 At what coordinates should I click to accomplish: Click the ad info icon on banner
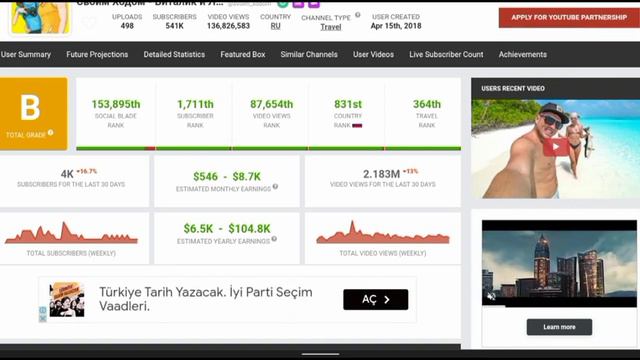click(42, 310)
